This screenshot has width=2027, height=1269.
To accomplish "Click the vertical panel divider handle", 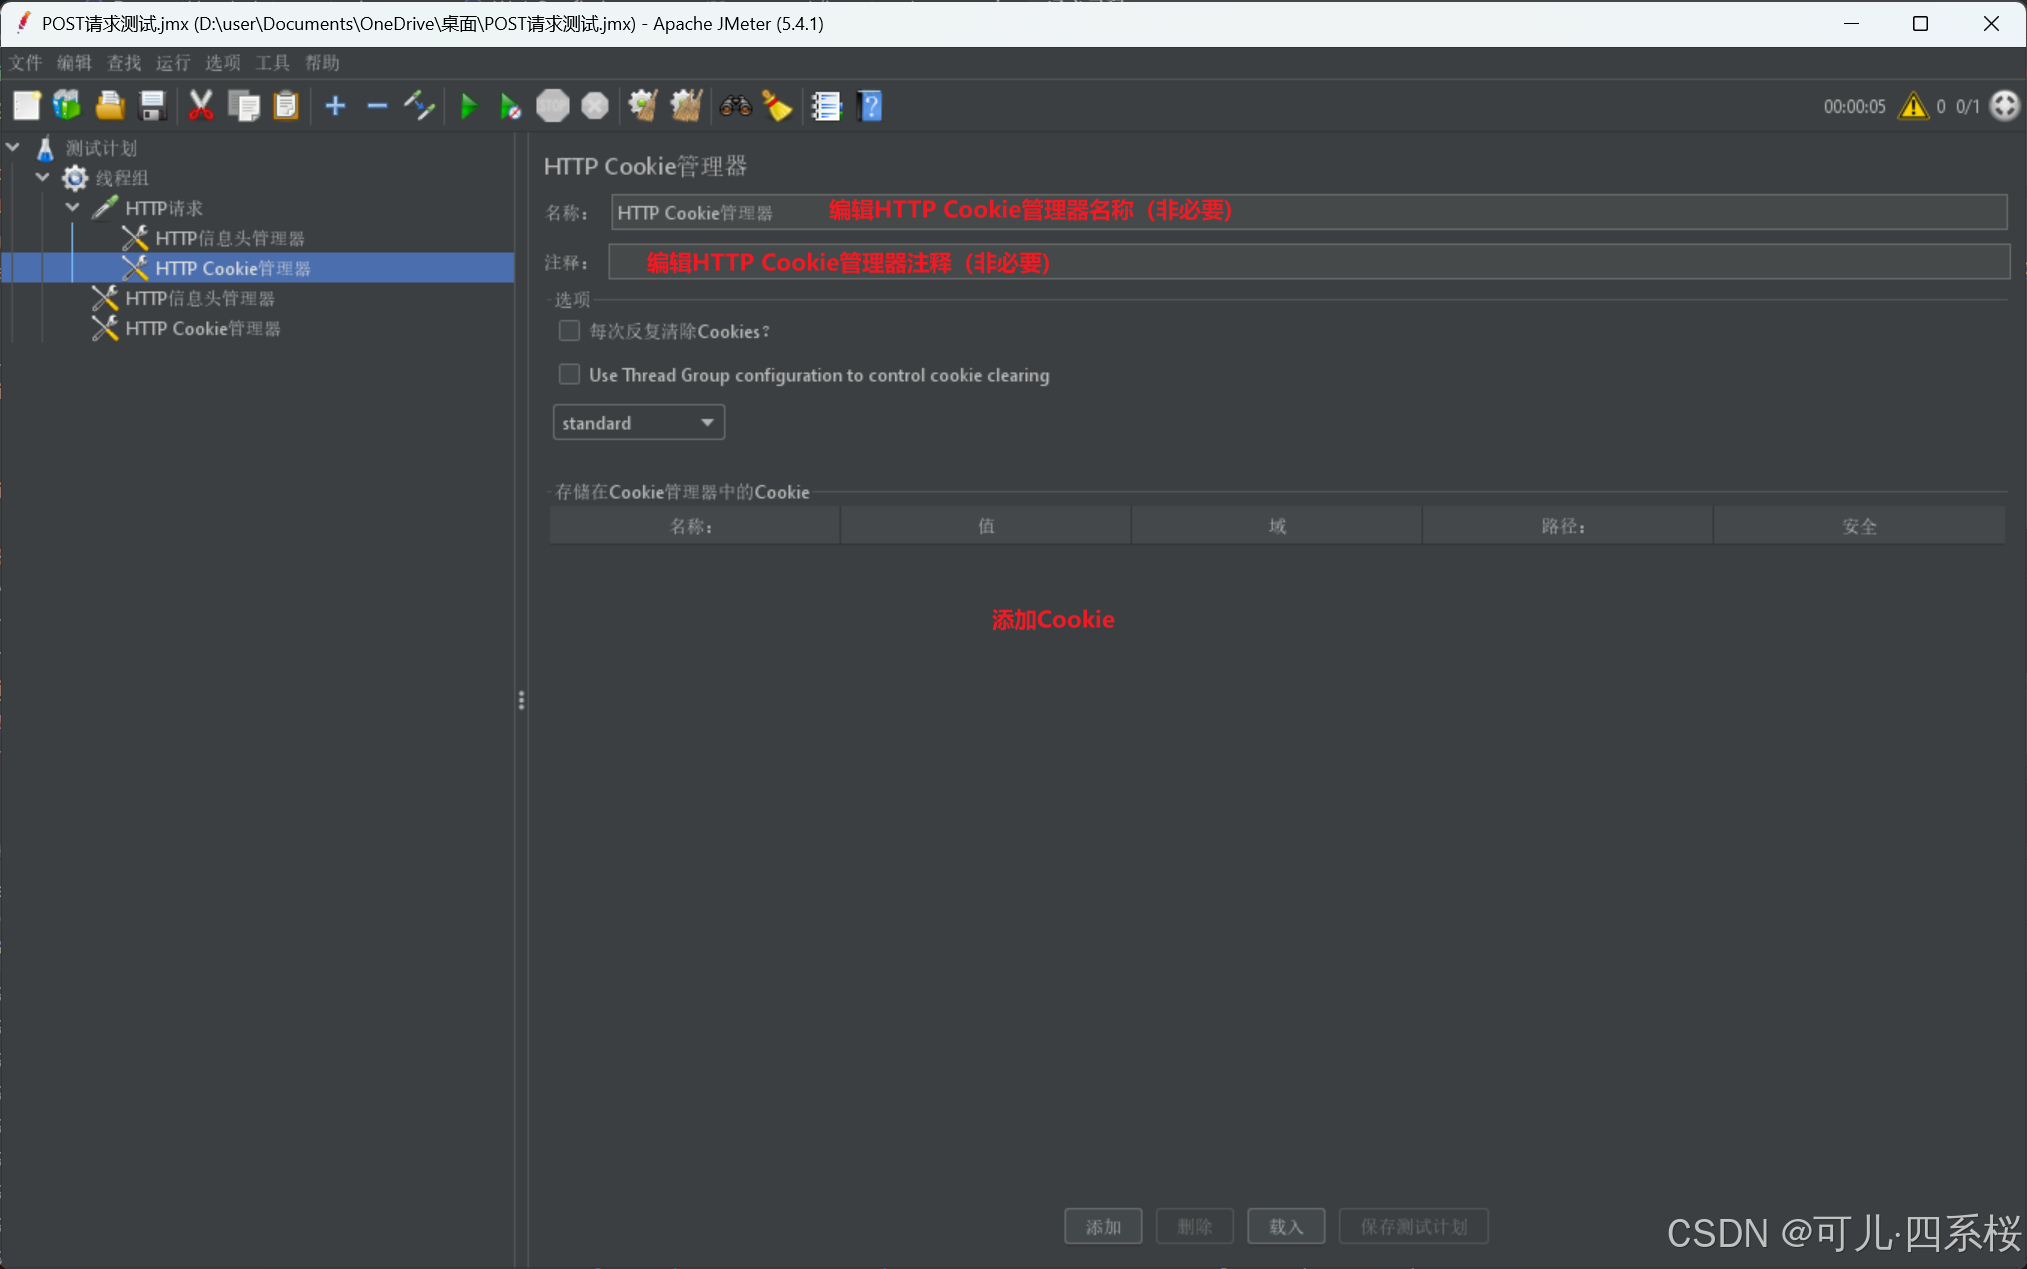I will click(521, 700).
